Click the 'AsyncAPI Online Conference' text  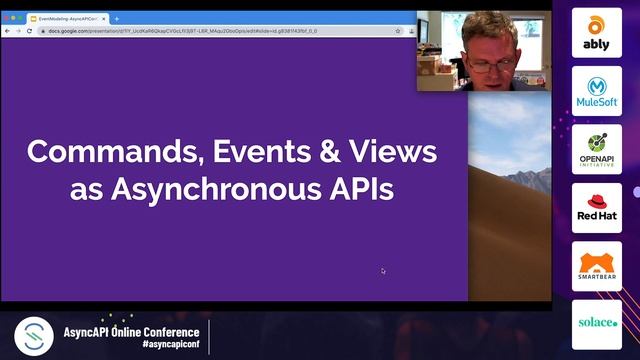point(131,332)
